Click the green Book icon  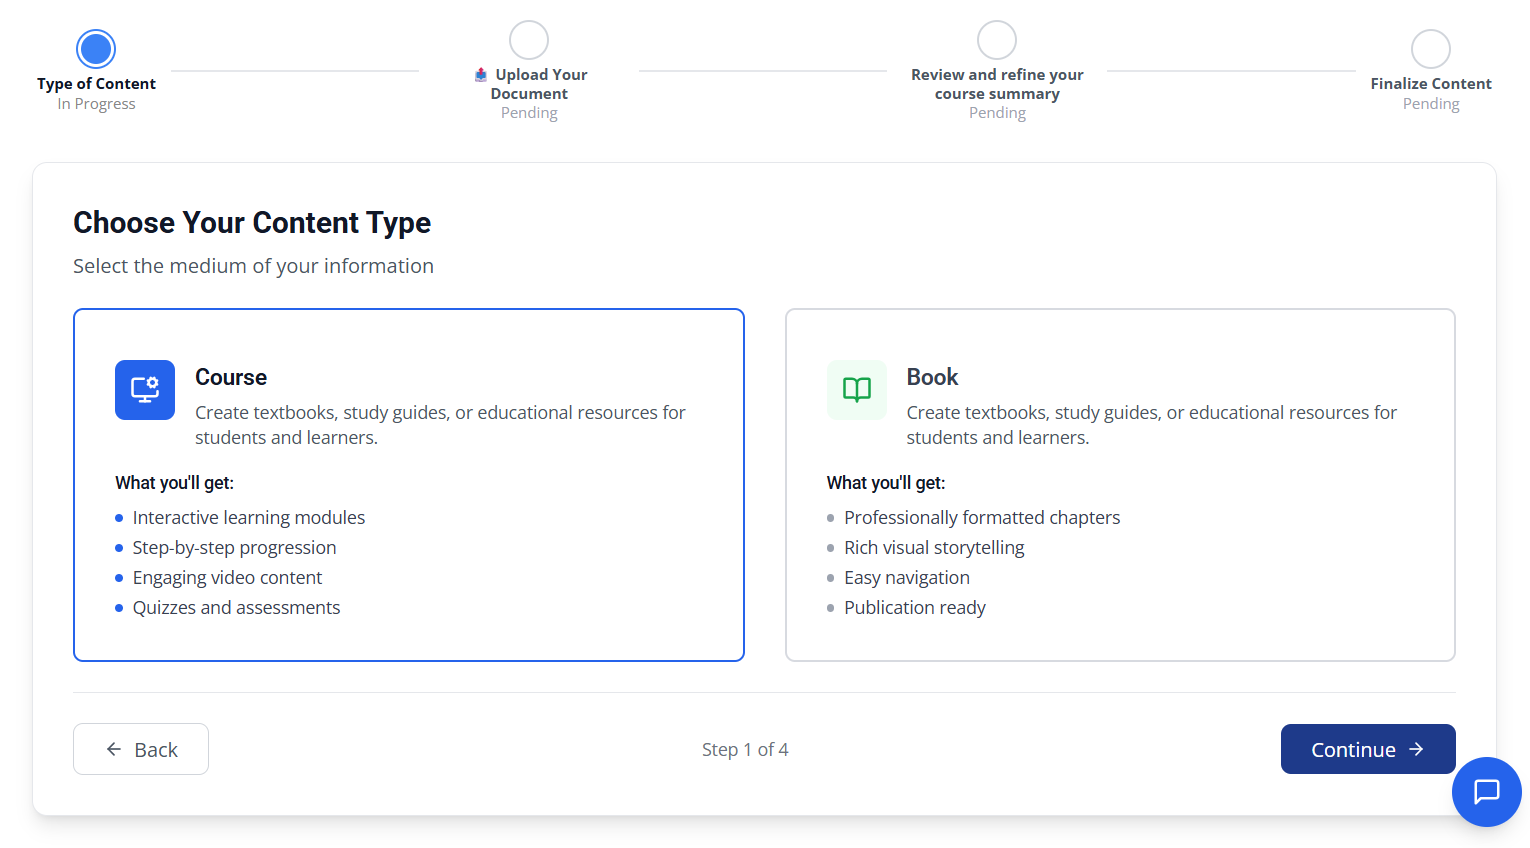click(857, 390)
